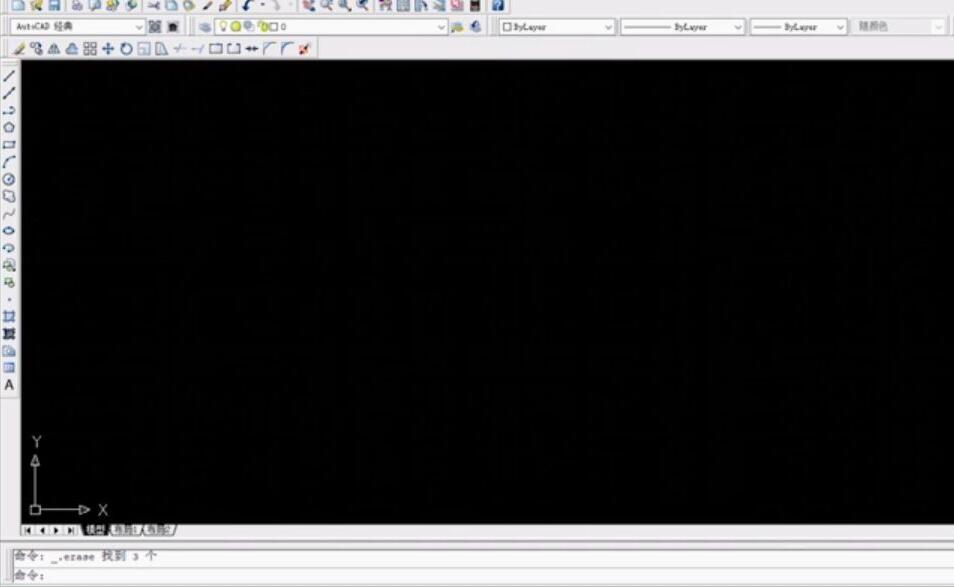Select the Move tool
Screen dimensions: 954x587
(x=108, y=49)
